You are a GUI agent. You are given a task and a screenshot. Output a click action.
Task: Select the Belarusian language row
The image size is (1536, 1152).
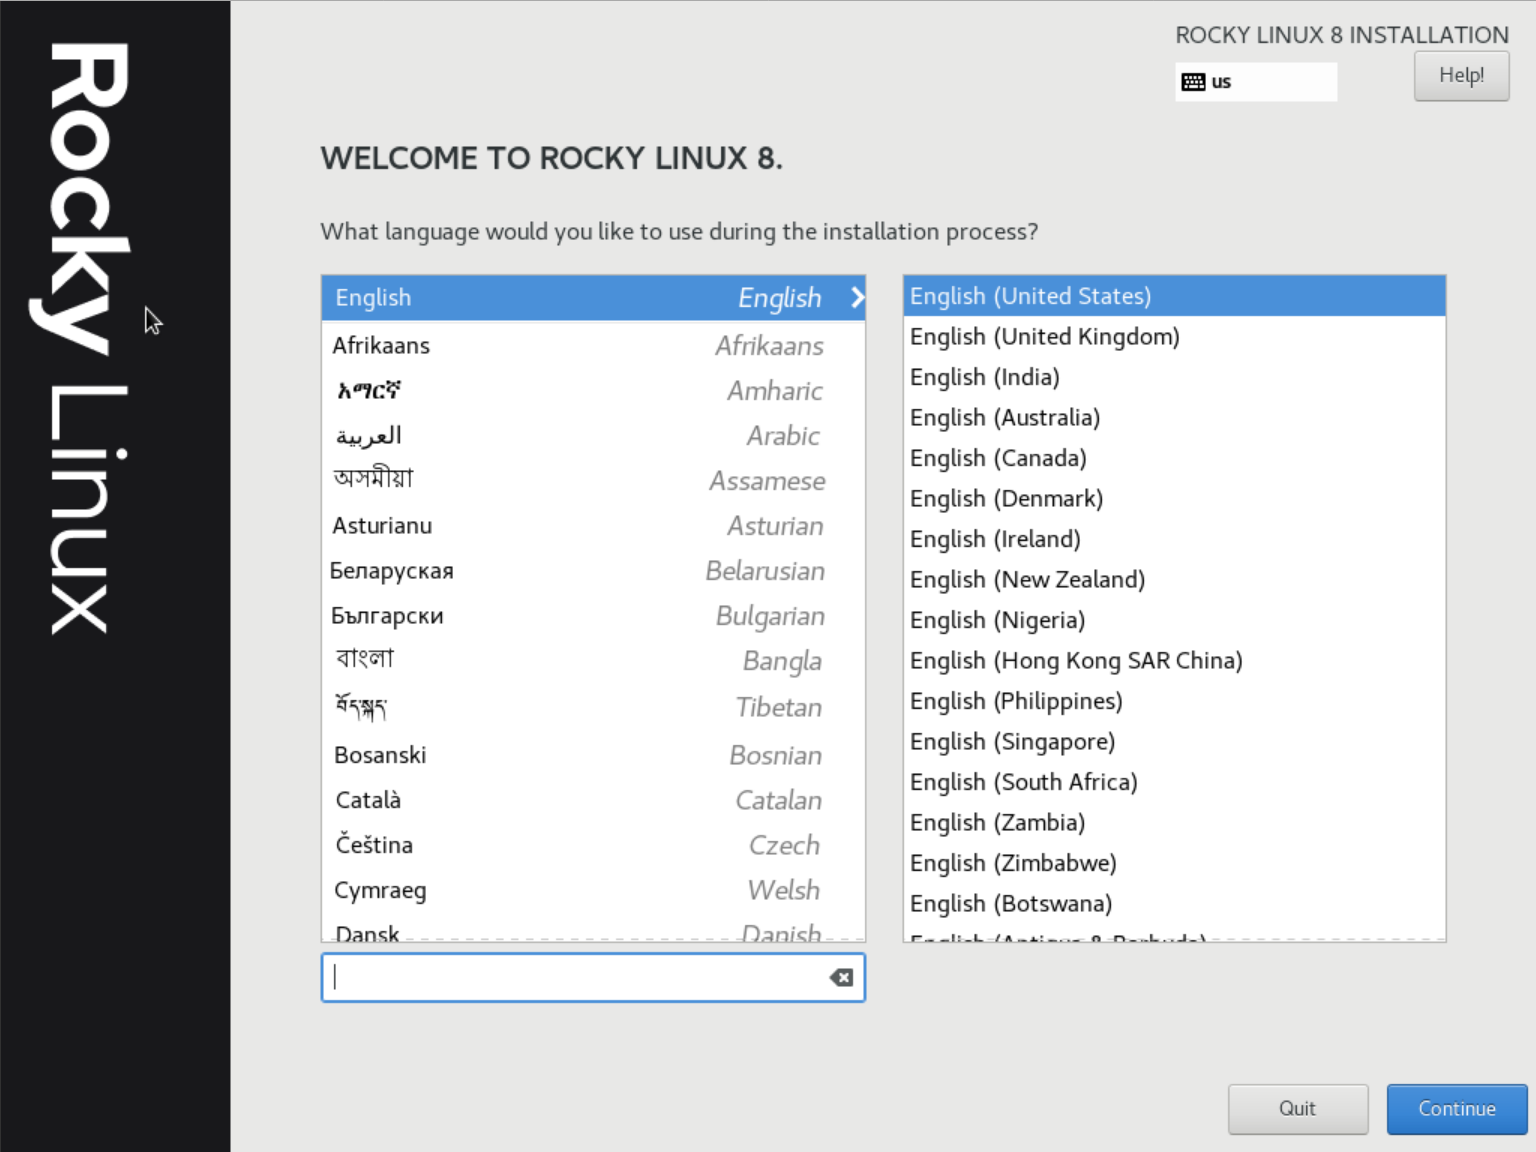[593, 570]
